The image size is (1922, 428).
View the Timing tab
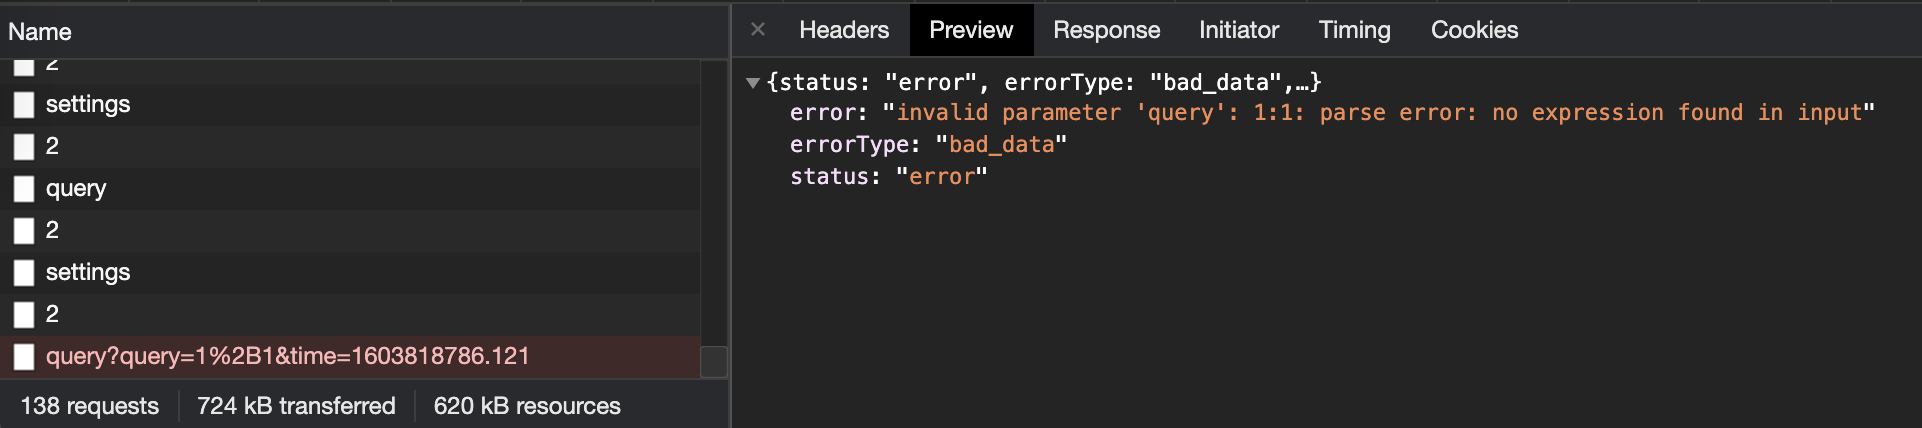click(1354, 30)
